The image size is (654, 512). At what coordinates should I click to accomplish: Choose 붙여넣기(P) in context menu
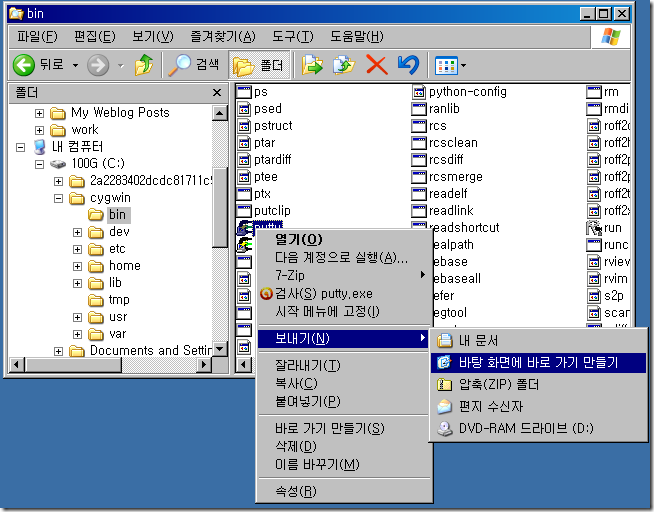pyautogui.click(x=344, y=401)
